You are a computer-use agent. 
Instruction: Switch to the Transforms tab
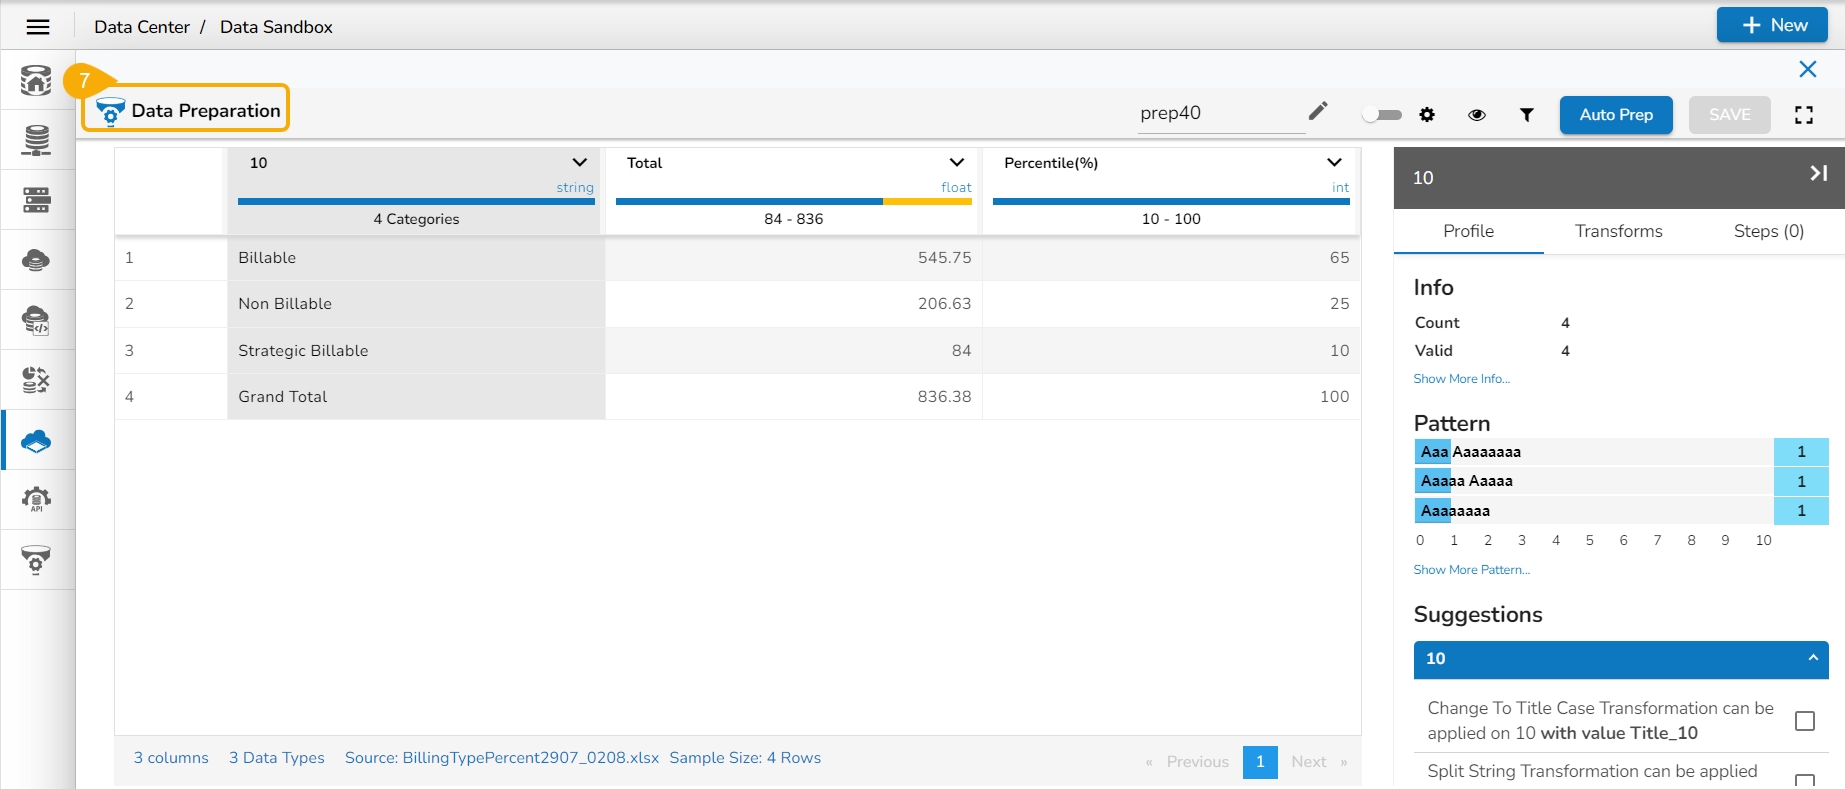(x=1618, y=231)
